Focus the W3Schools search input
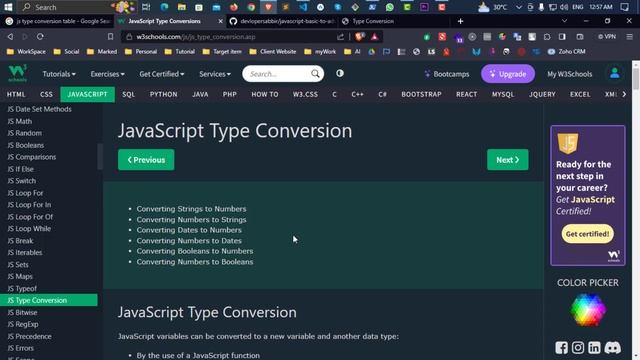The image size is (640, 360). pos(278,74)
